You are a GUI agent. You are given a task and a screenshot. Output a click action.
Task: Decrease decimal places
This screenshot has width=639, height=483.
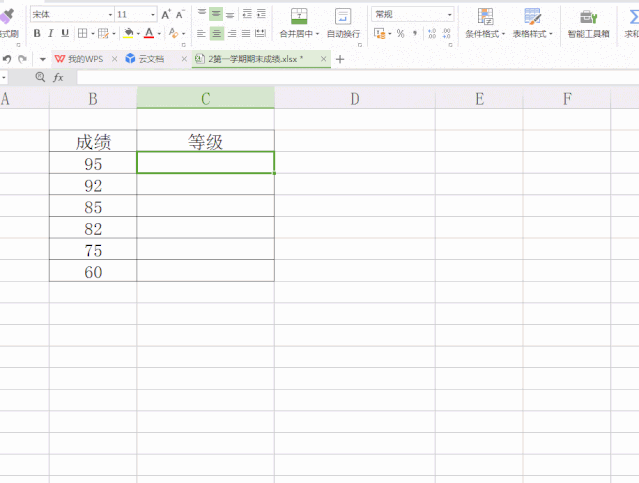[x=447, y=33]
